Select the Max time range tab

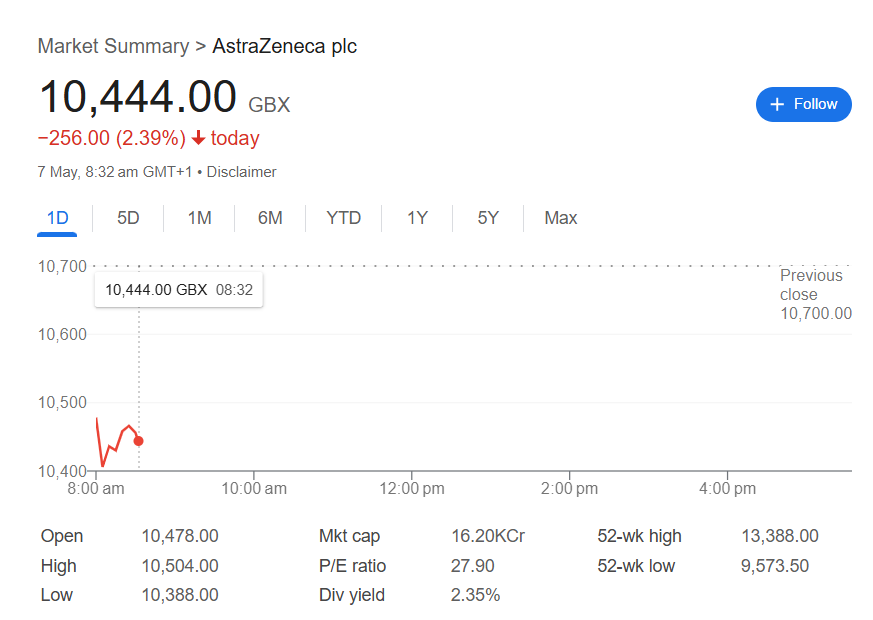click(x=561, y=218)
